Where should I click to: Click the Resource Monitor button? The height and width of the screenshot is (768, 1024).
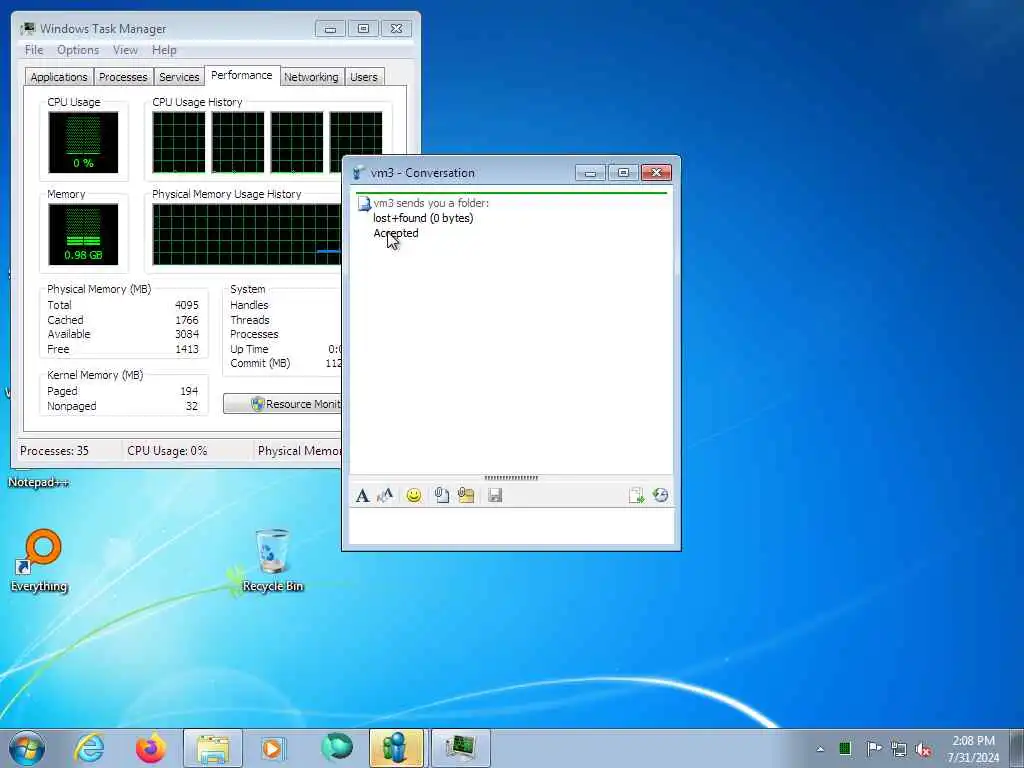coord(282,404)
